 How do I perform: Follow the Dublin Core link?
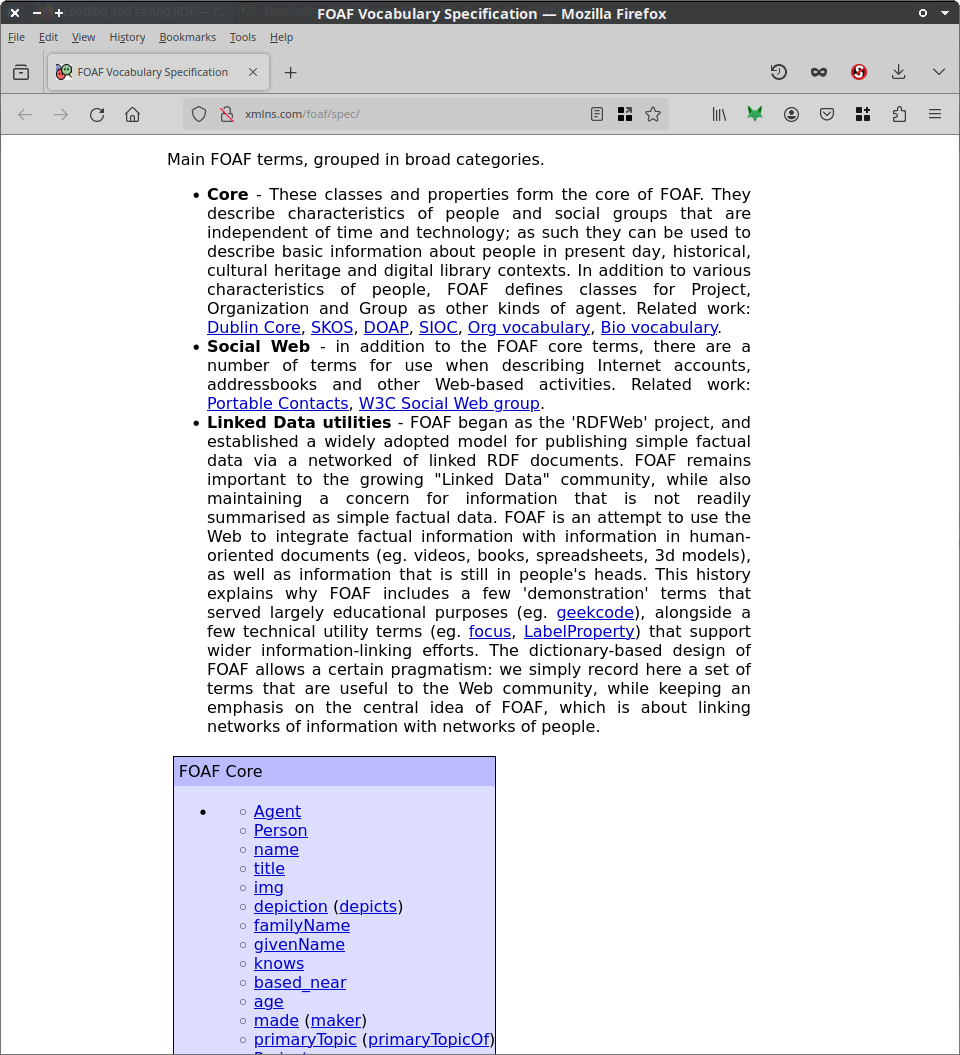click(x=253, y=327)
